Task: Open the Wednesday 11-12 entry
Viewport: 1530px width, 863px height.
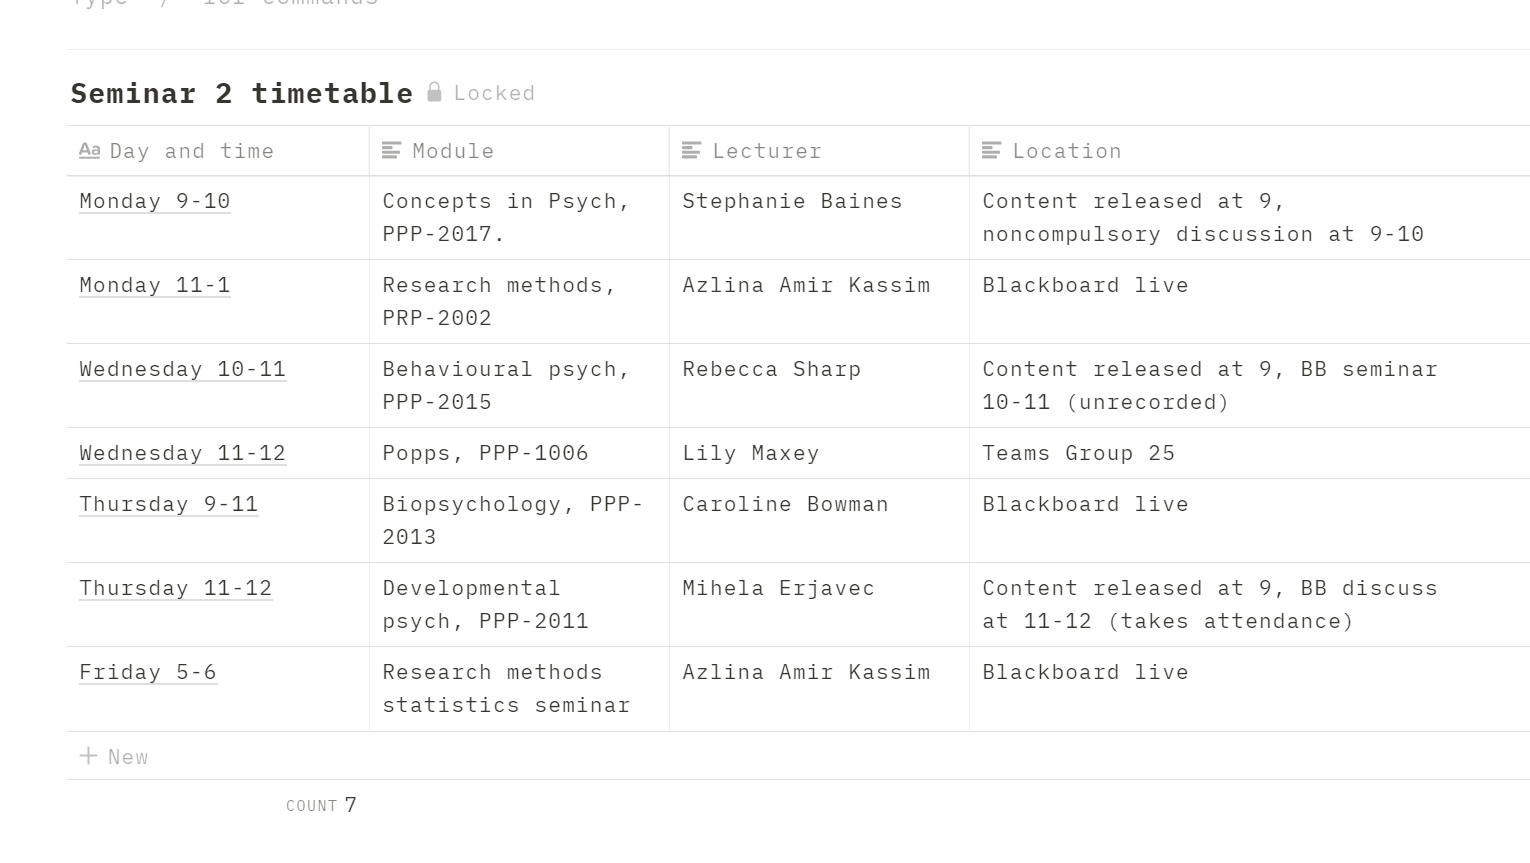Action: click(183, 453)
